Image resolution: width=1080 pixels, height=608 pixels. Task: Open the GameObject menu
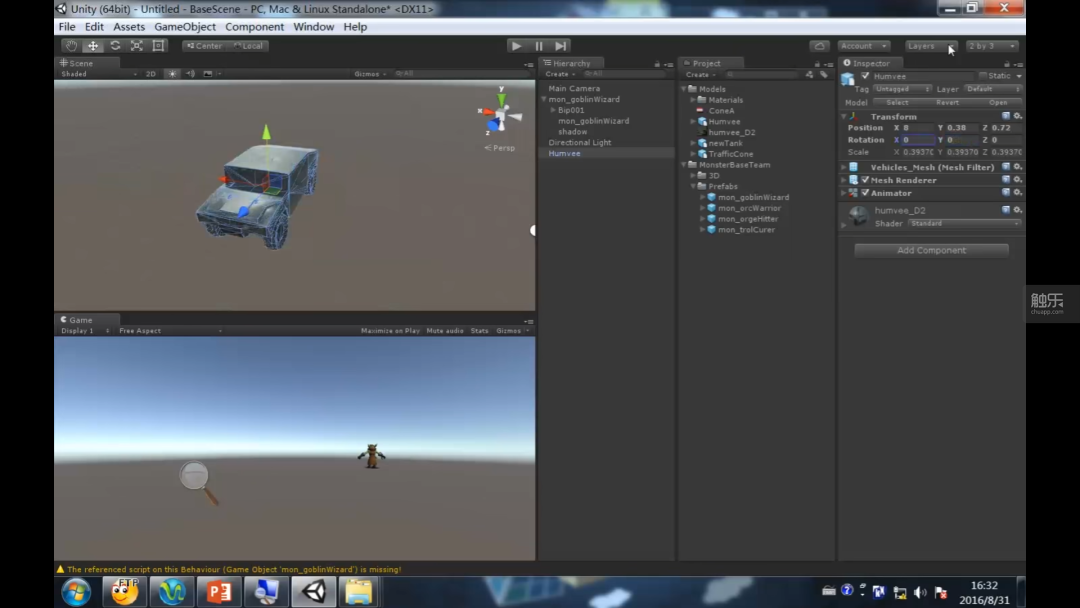coord(185,27)
